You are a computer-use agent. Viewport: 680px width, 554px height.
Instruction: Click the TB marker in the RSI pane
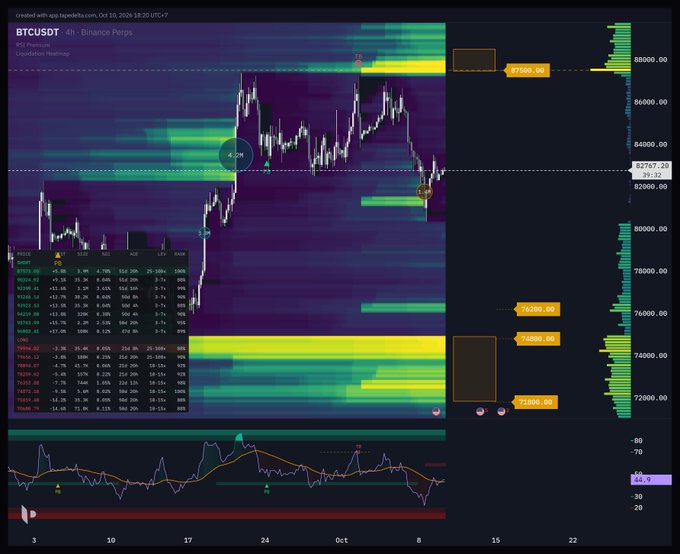pyautogui.click(x=358, y=449)
